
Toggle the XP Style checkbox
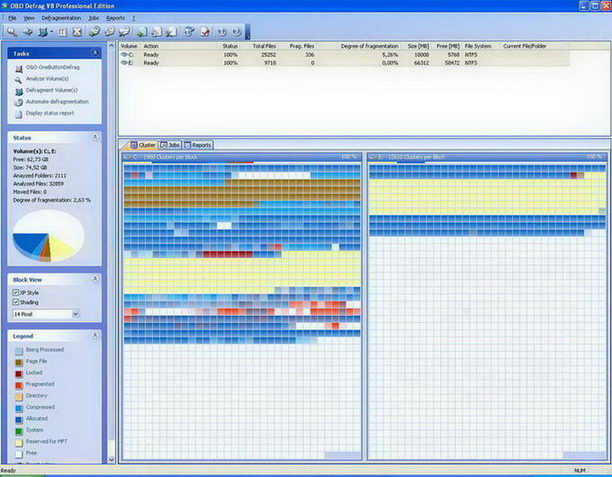(x=16, y=292)
